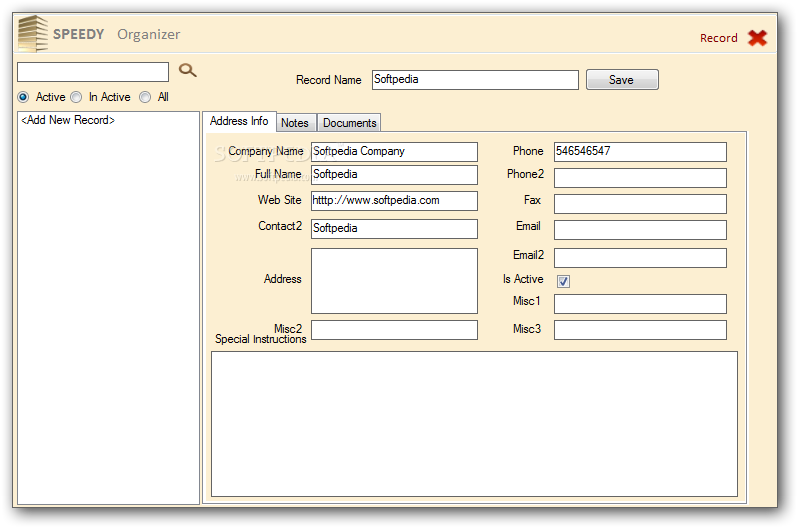The width and height of the screenshot is (798, 528).
Task: Click the Web Site field
Action: point(394,201)
